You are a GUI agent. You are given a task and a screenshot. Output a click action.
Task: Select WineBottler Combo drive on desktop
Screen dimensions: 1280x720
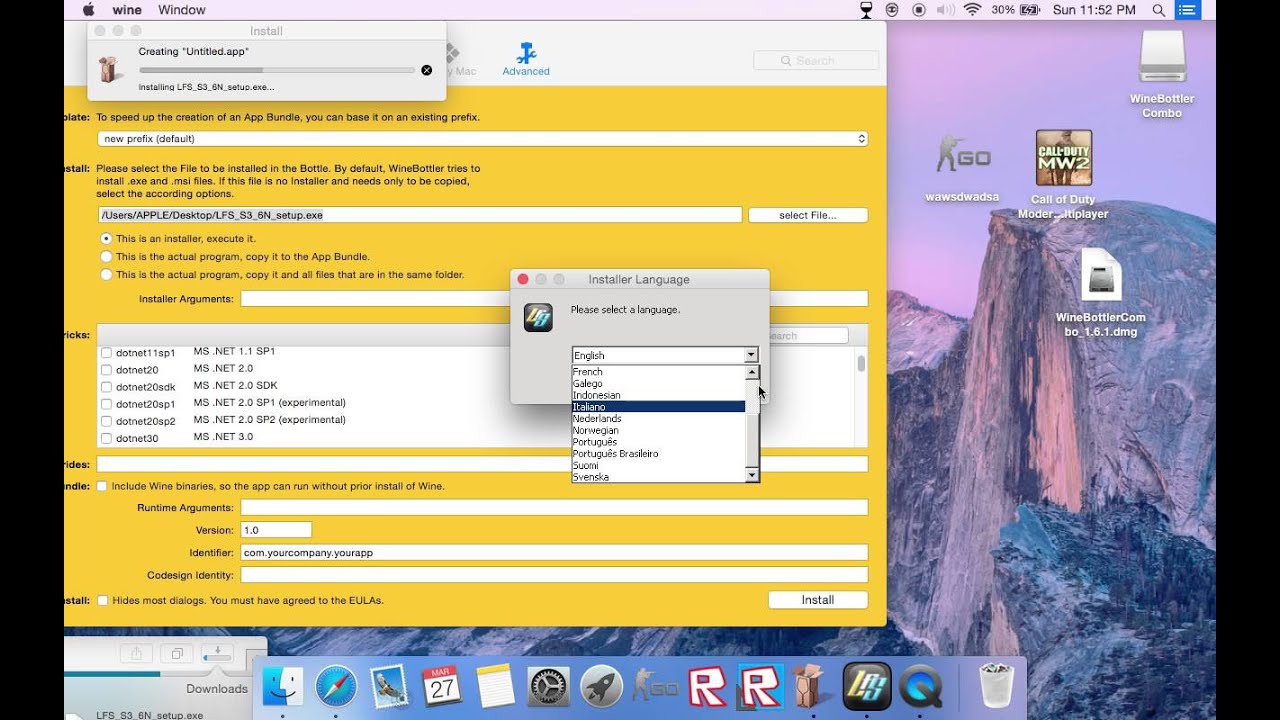[1162, 57]
